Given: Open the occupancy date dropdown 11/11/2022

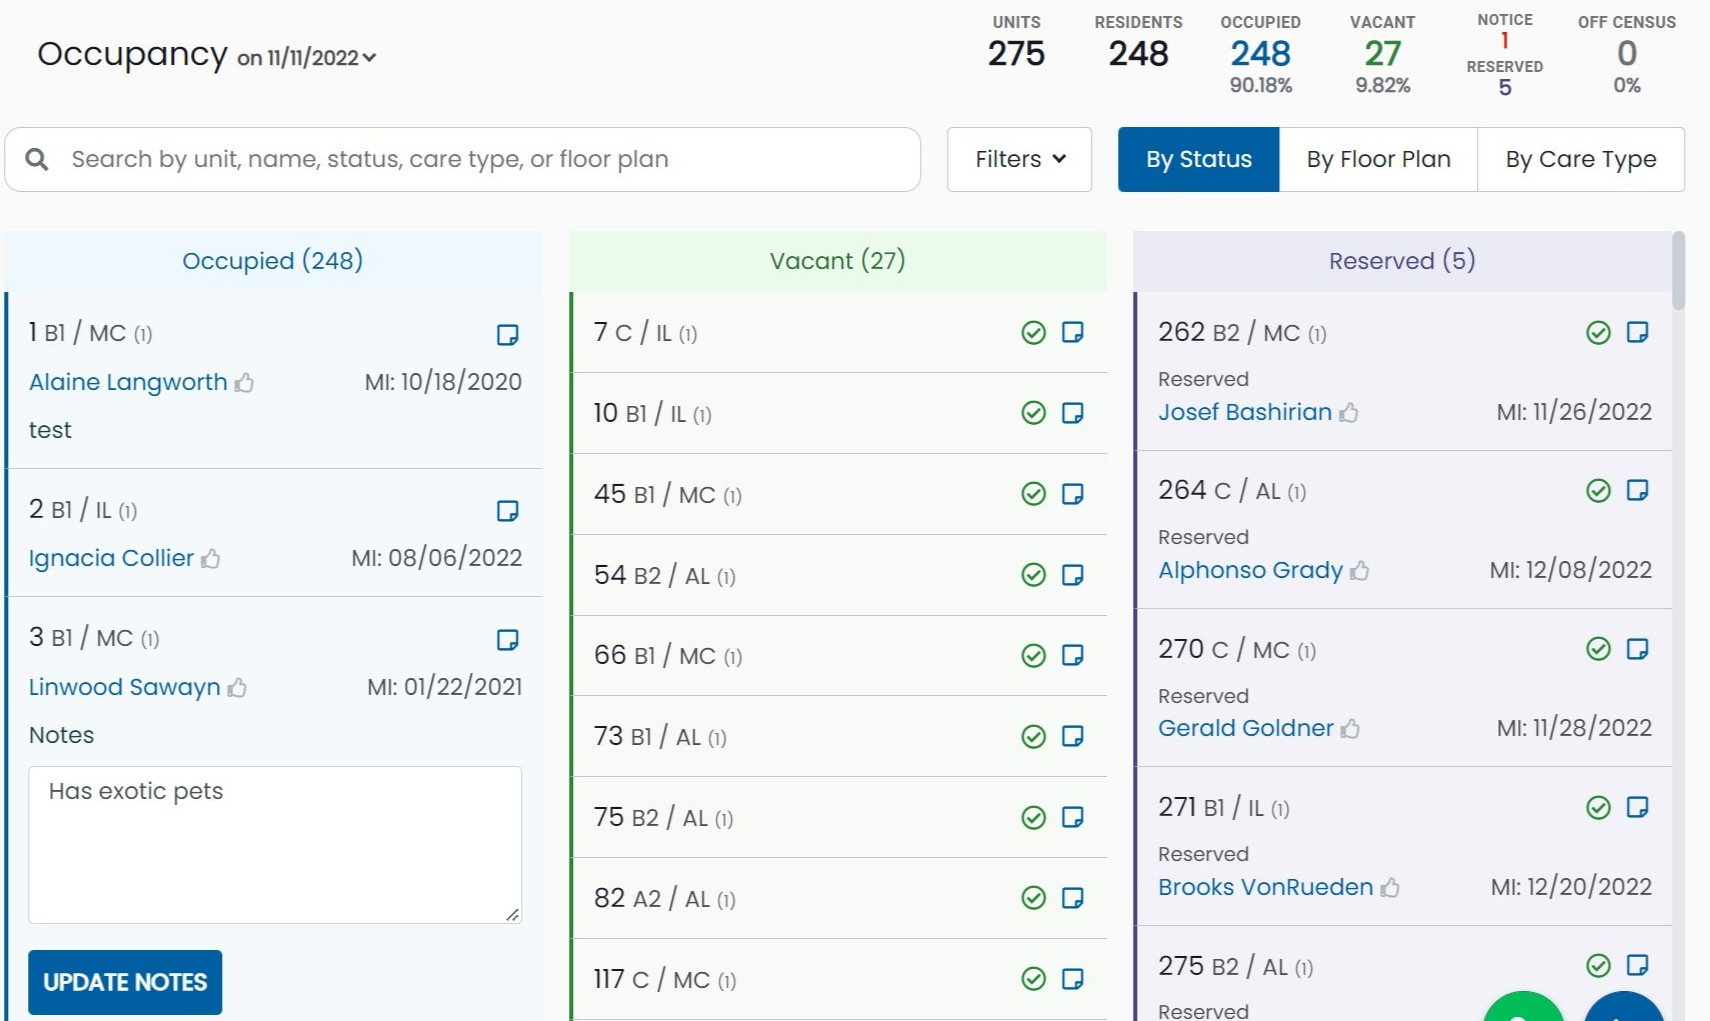Looking at the screenshot, I should (307, 57).
